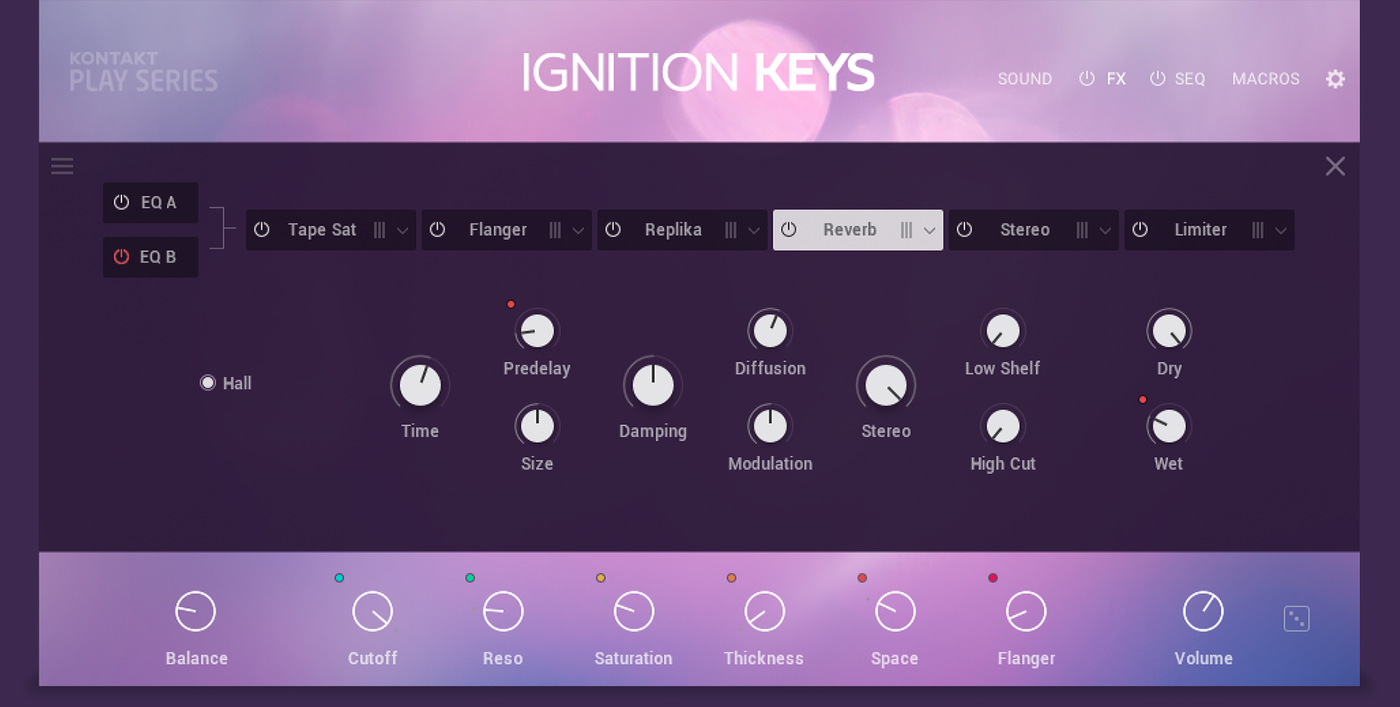Open the SEQ tab
This screenshot has height=707, width=1400.
1190,79
